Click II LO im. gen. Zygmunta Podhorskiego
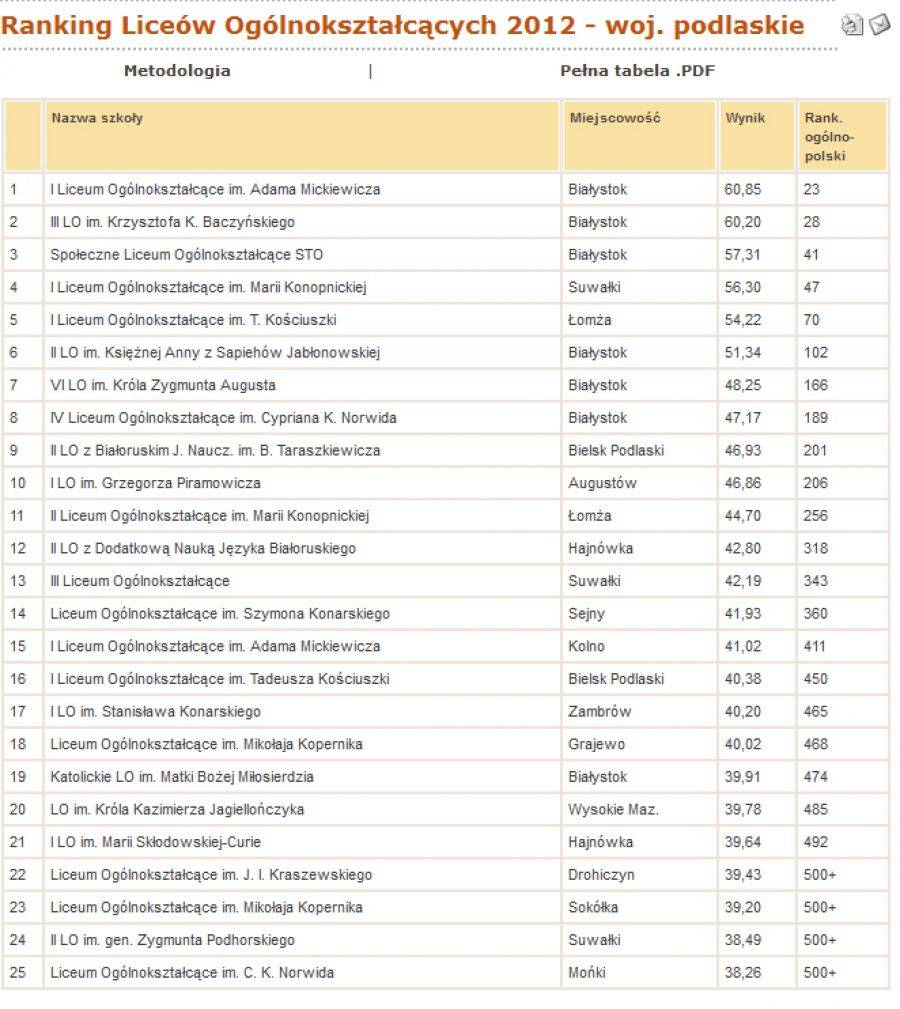This screenshot has width=900, height=1009. tap(172, 940)
